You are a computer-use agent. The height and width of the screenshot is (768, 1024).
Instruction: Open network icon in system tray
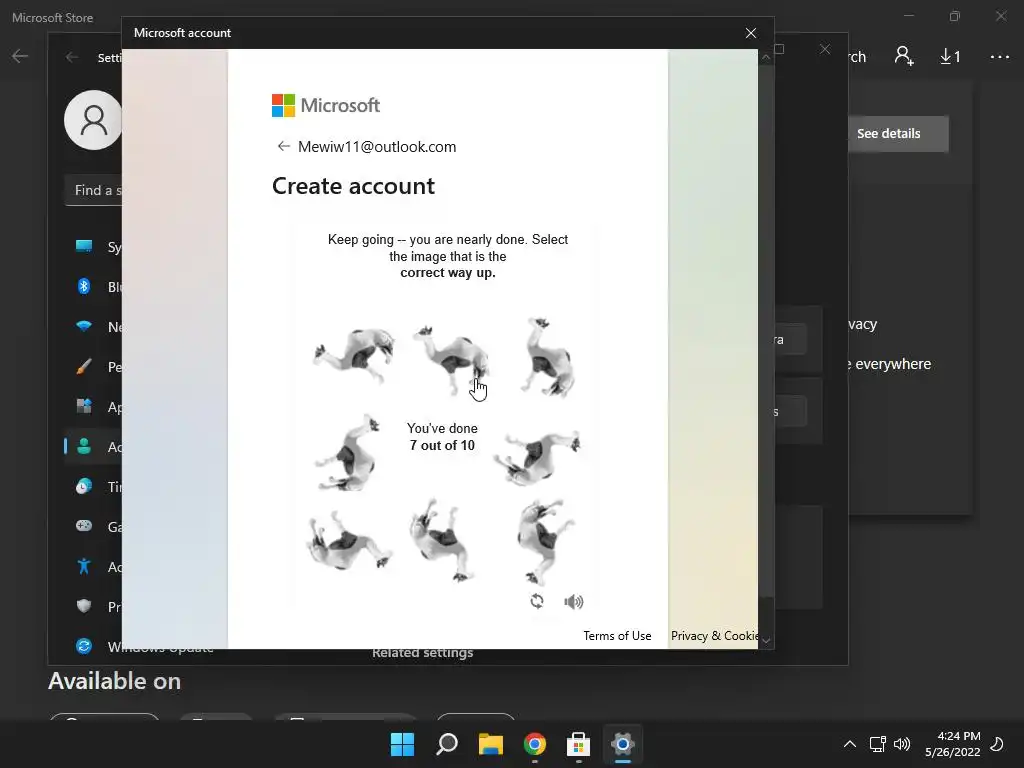(x=878, y=744)
